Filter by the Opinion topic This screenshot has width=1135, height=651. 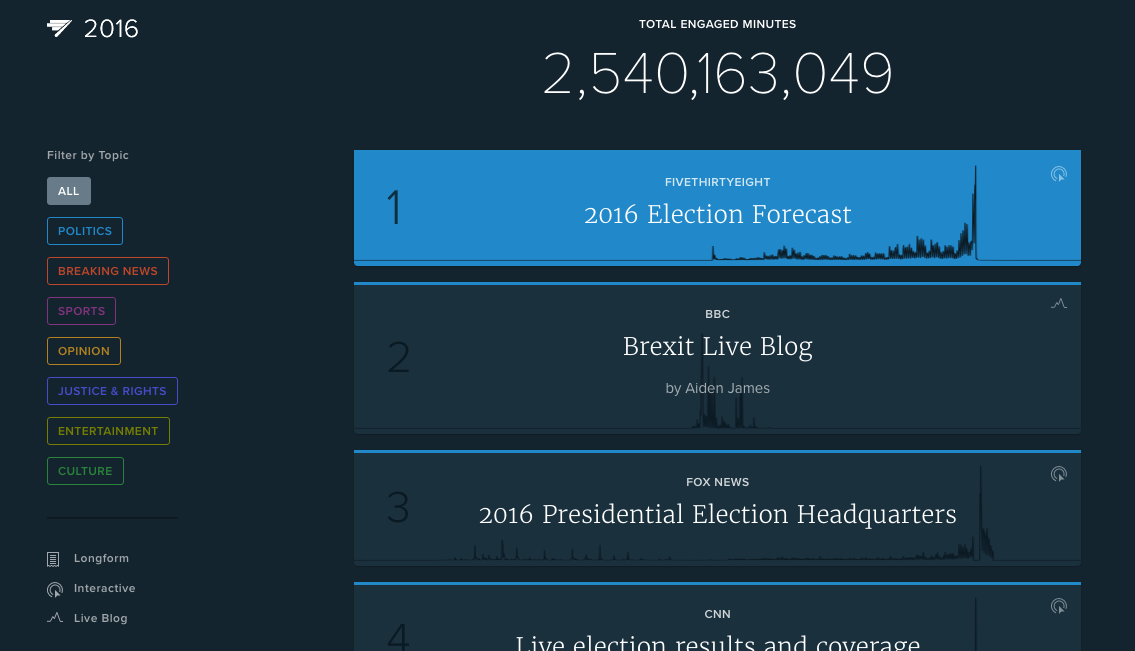point(84,351)
